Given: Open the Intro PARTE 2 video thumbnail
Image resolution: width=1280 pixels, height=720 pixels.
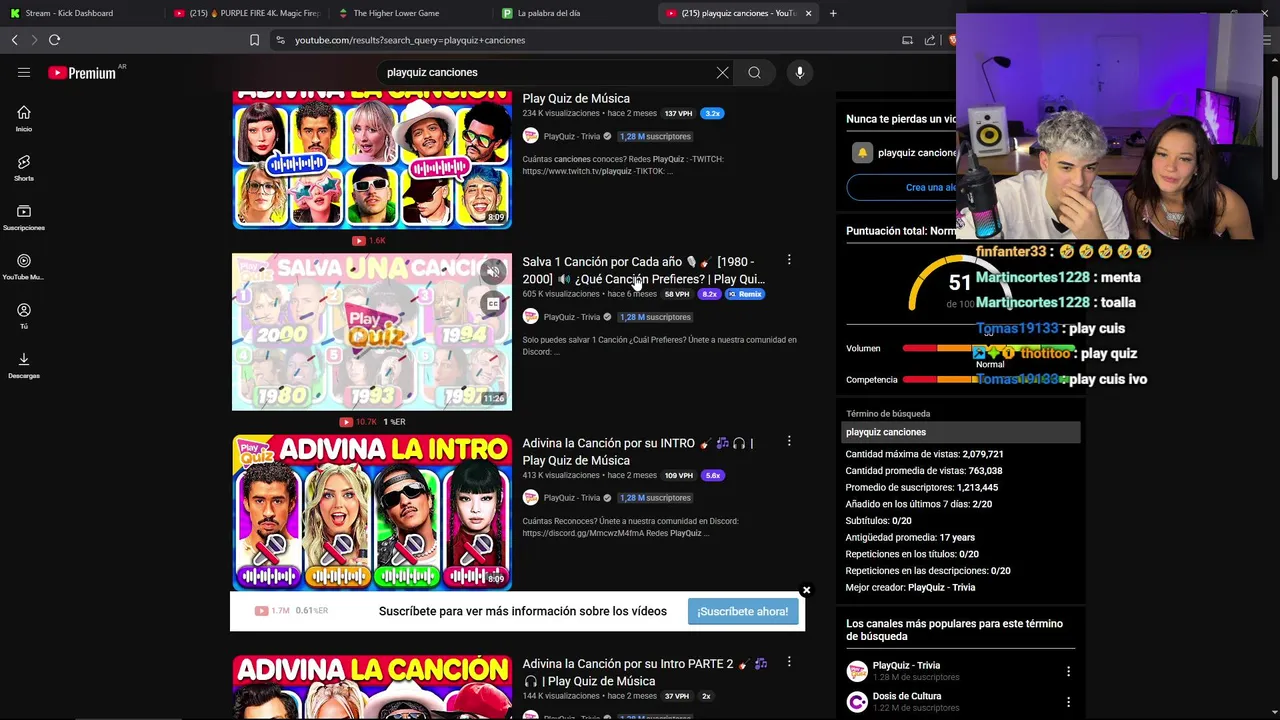Looking at the screenshot, I should (x=372, y=687).
